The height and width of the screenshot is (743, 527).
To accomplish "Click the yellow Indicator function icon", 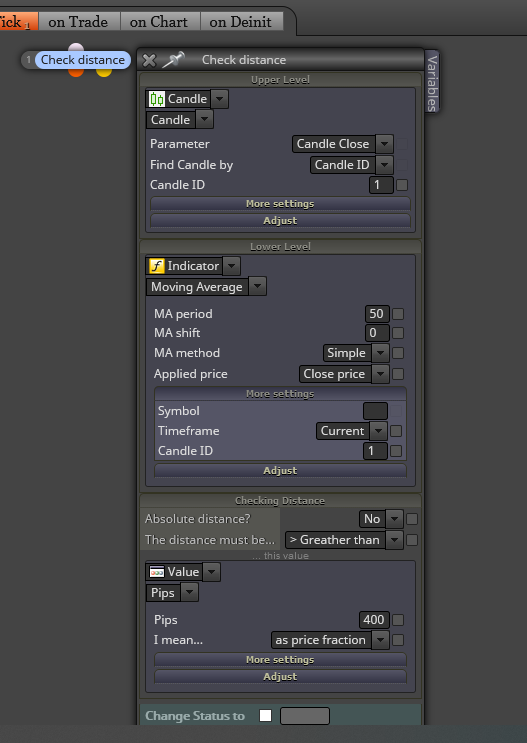I will click(x=156, y=266).
